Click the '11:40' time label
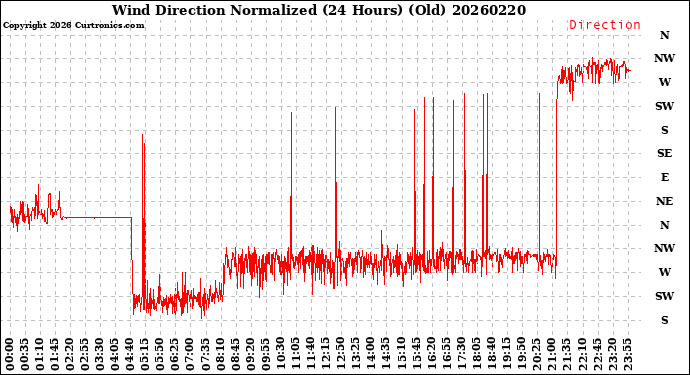 point(311,355)
